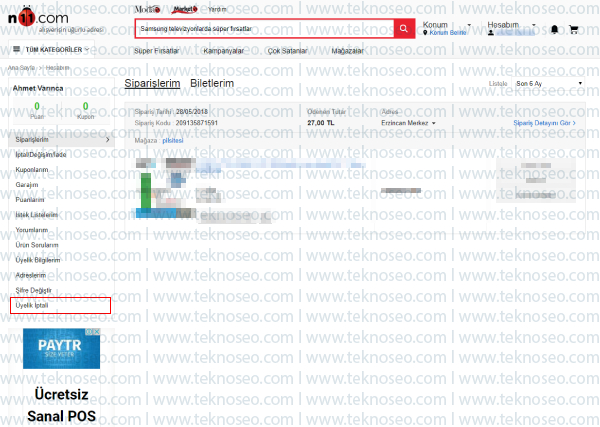Open the PAYTR advertisement banner
Image resolution: width=600 pixels, height=427 pixels.
[x=61, y=349]
